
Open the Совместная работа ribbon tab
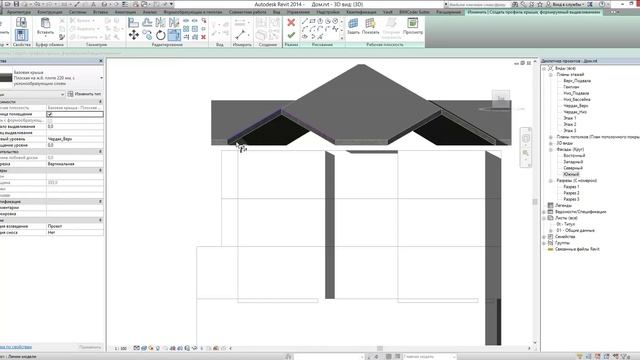pyautogui.click(x=248, y=12)
